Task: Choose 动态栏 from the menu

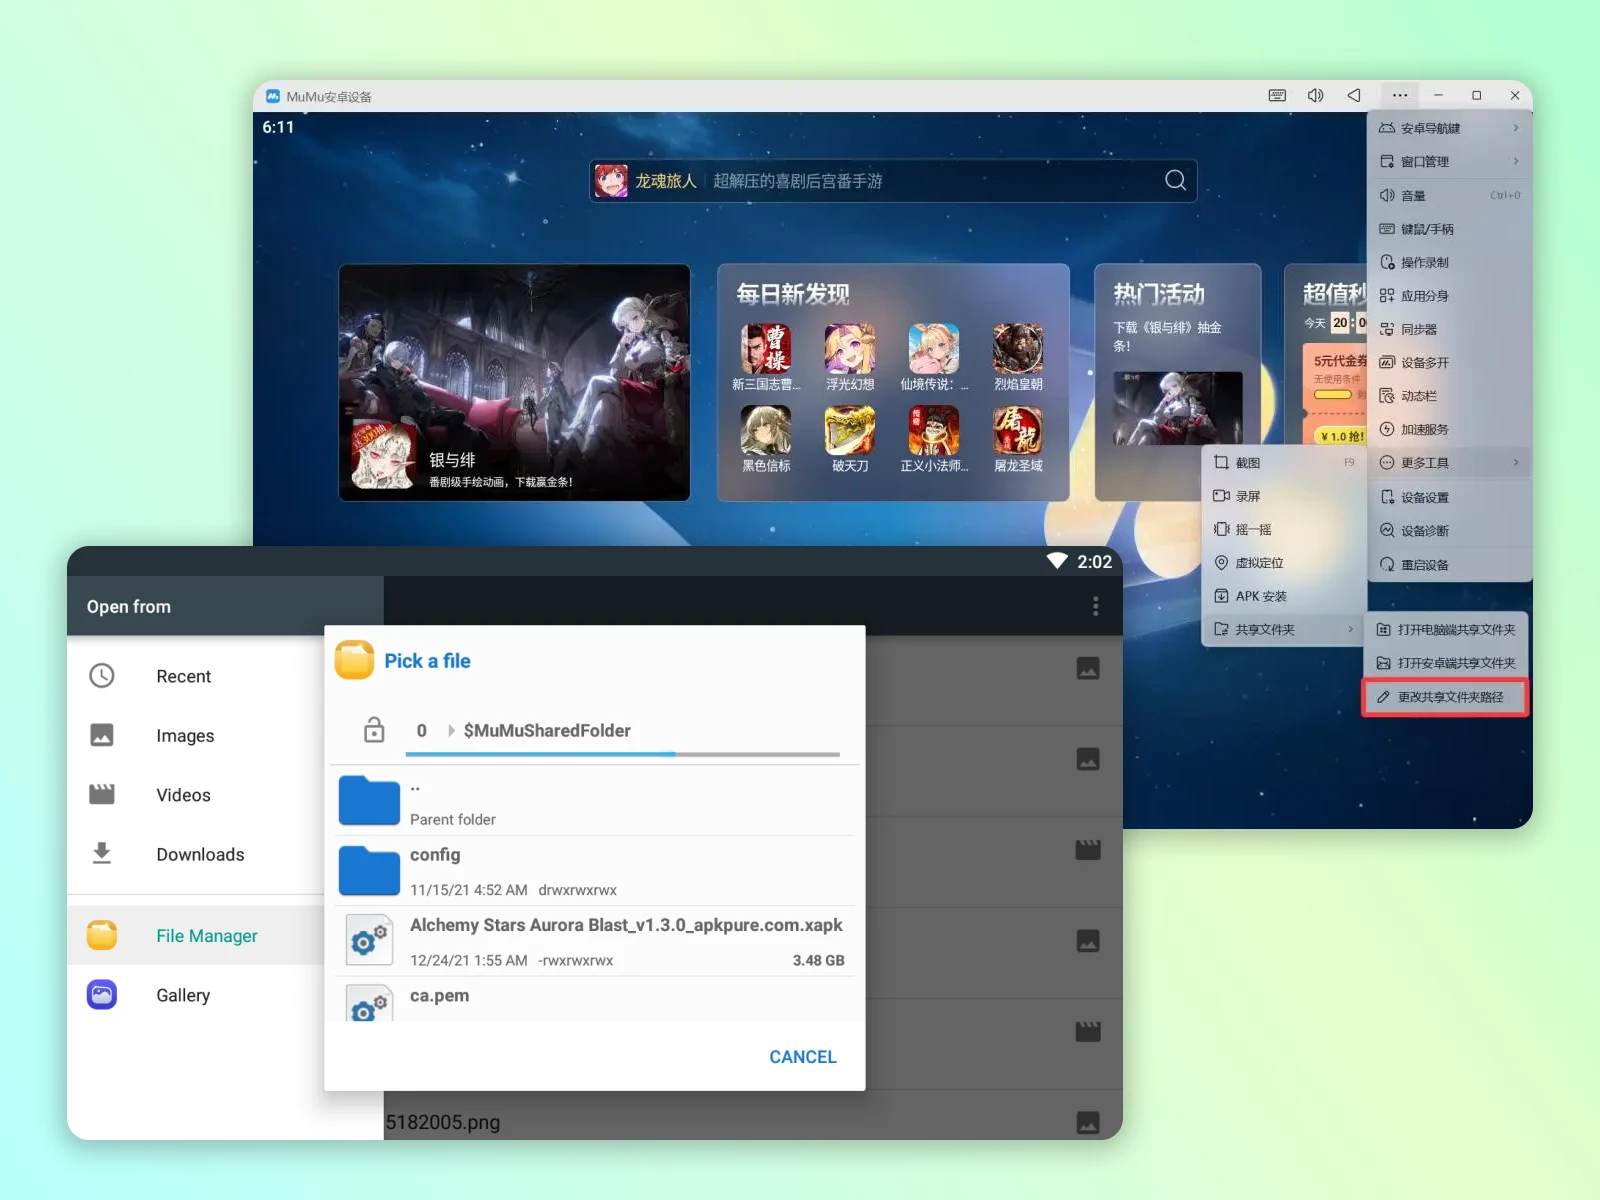Action: tap(1449, 396)
